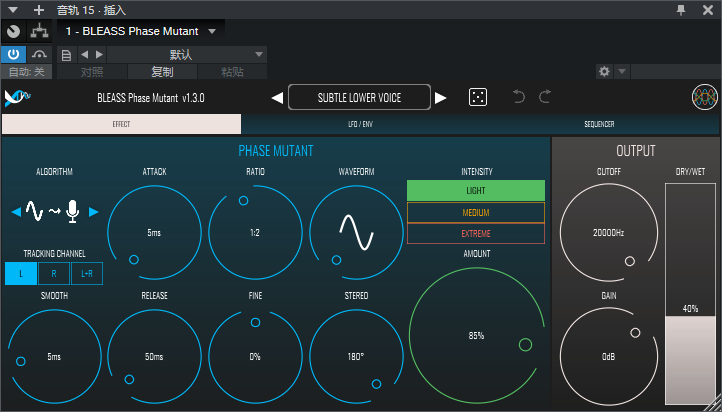Select EXTREME intensity
This screenshot has height=412, width=722.
[476, 233]
